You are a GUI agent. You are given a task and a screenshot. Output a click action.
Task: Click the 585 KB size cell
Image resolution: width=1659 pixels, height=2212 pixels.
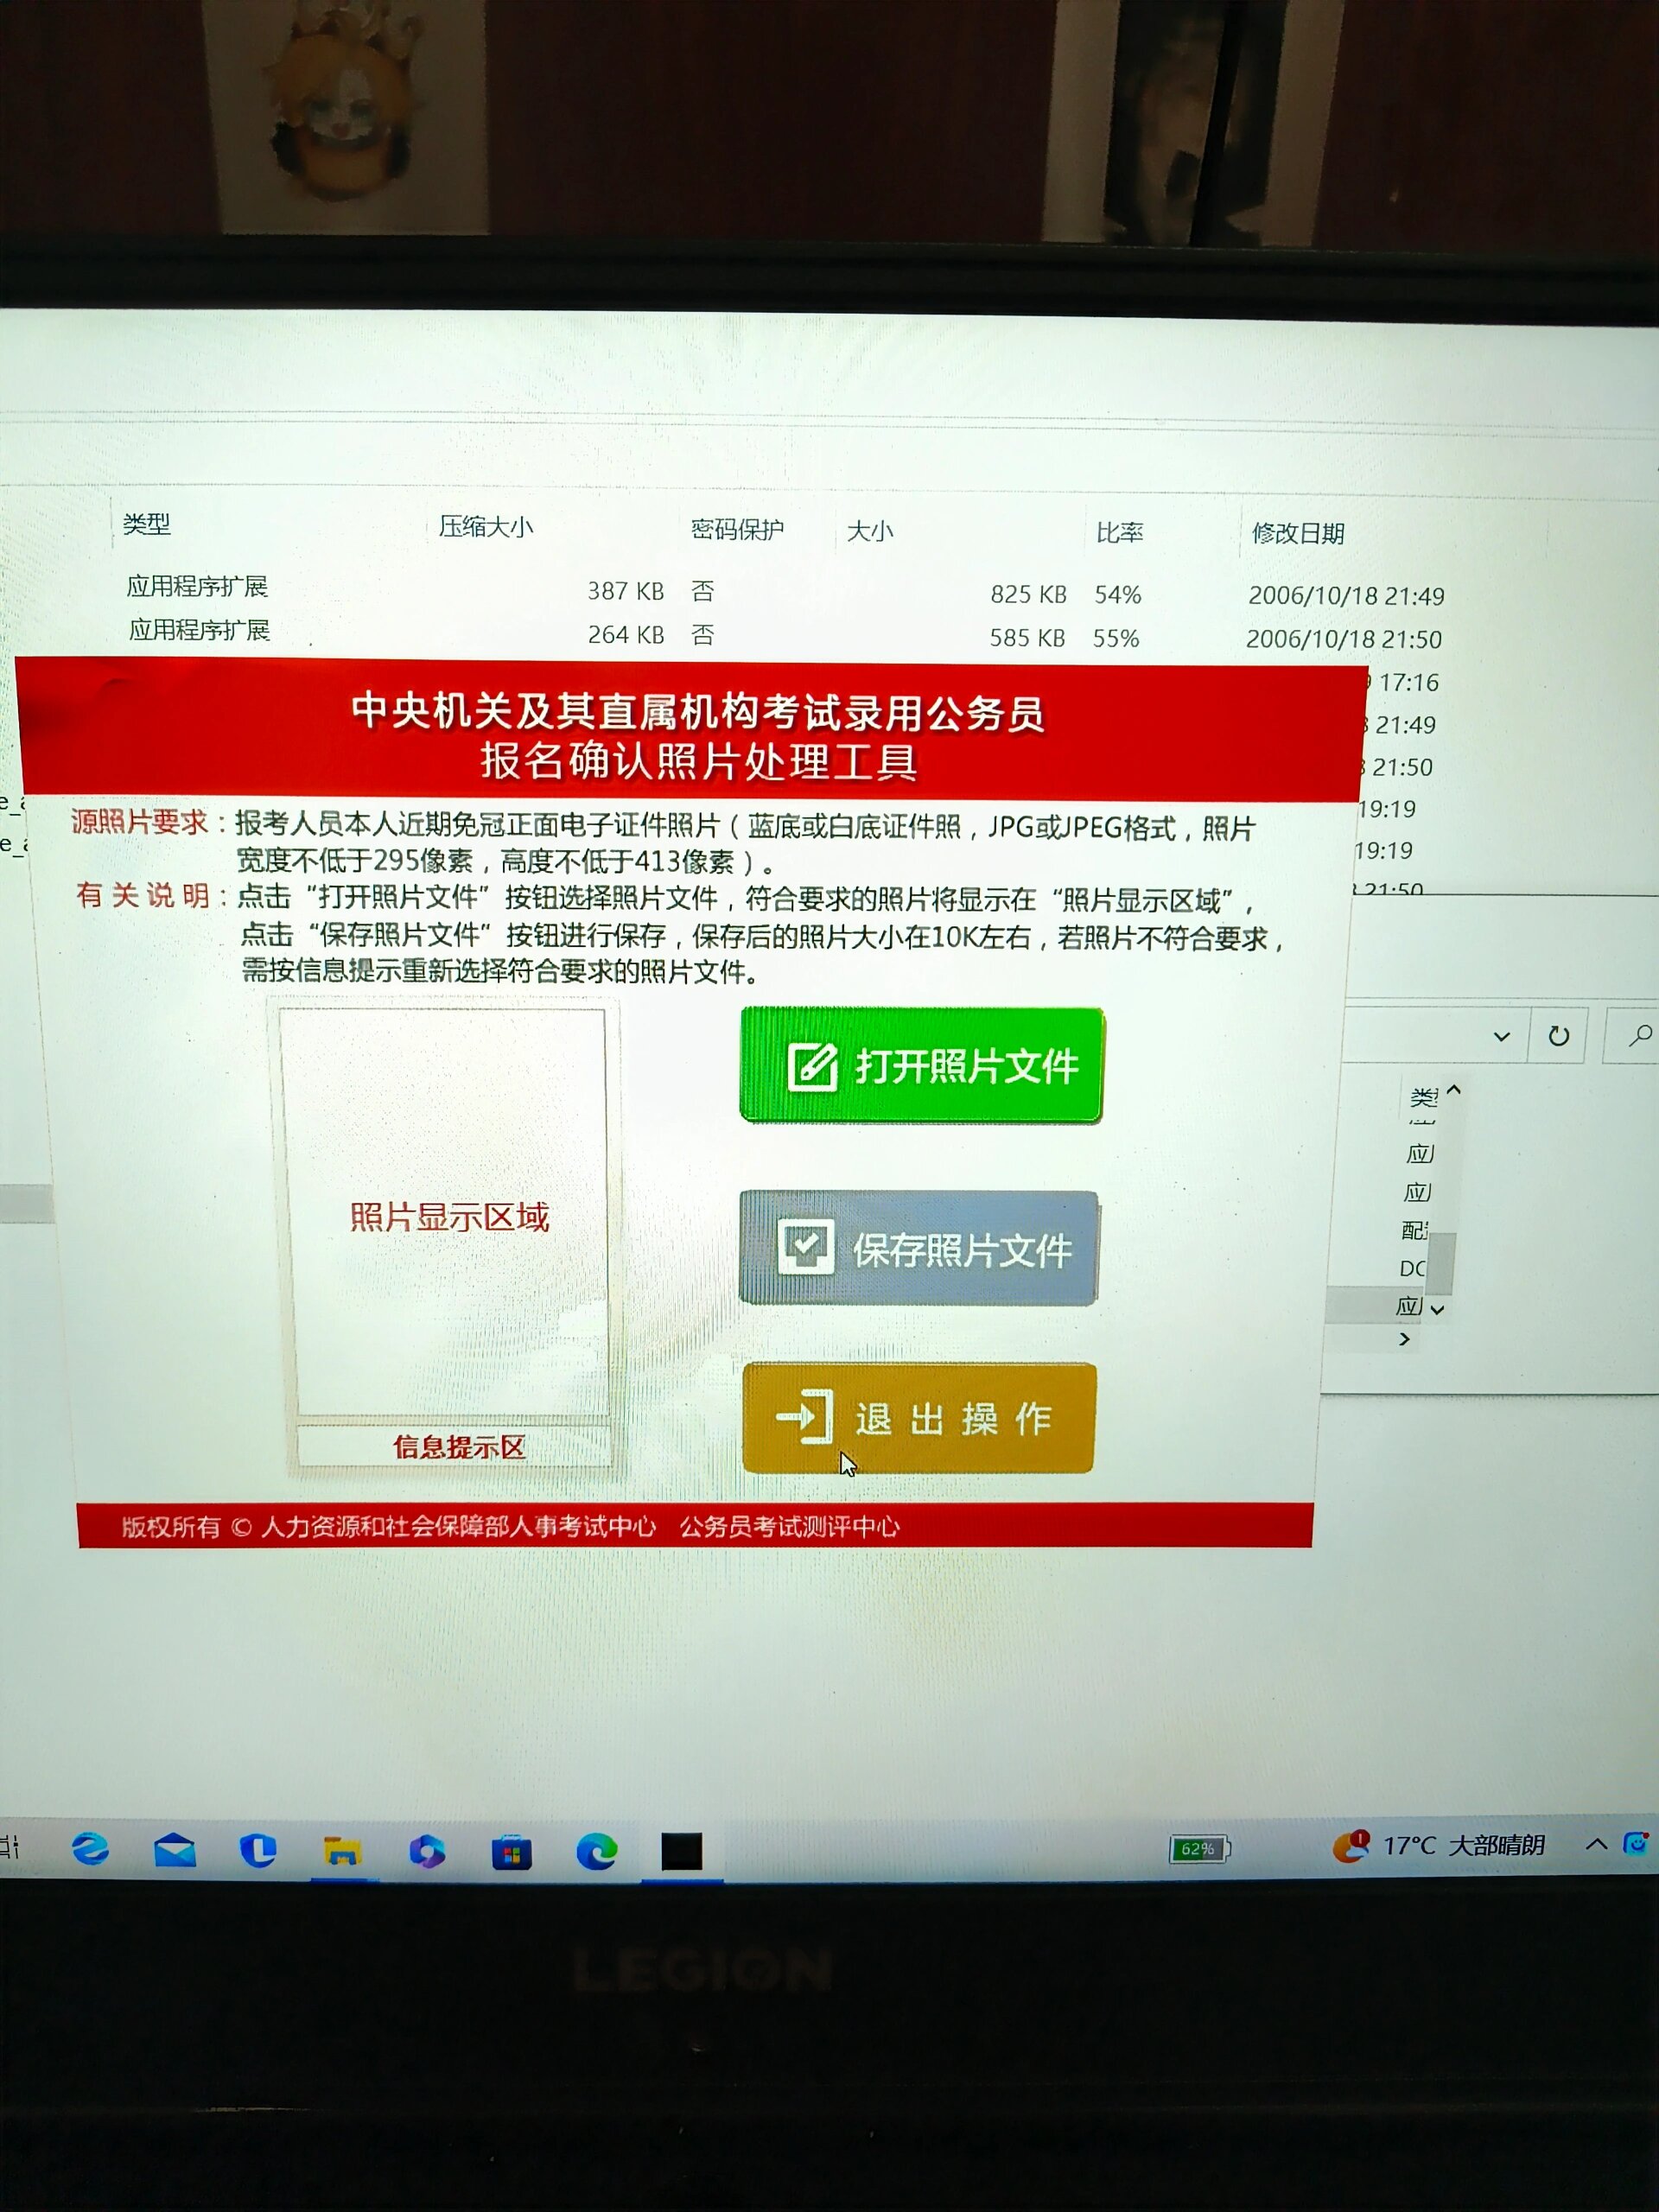(1027, 638)
